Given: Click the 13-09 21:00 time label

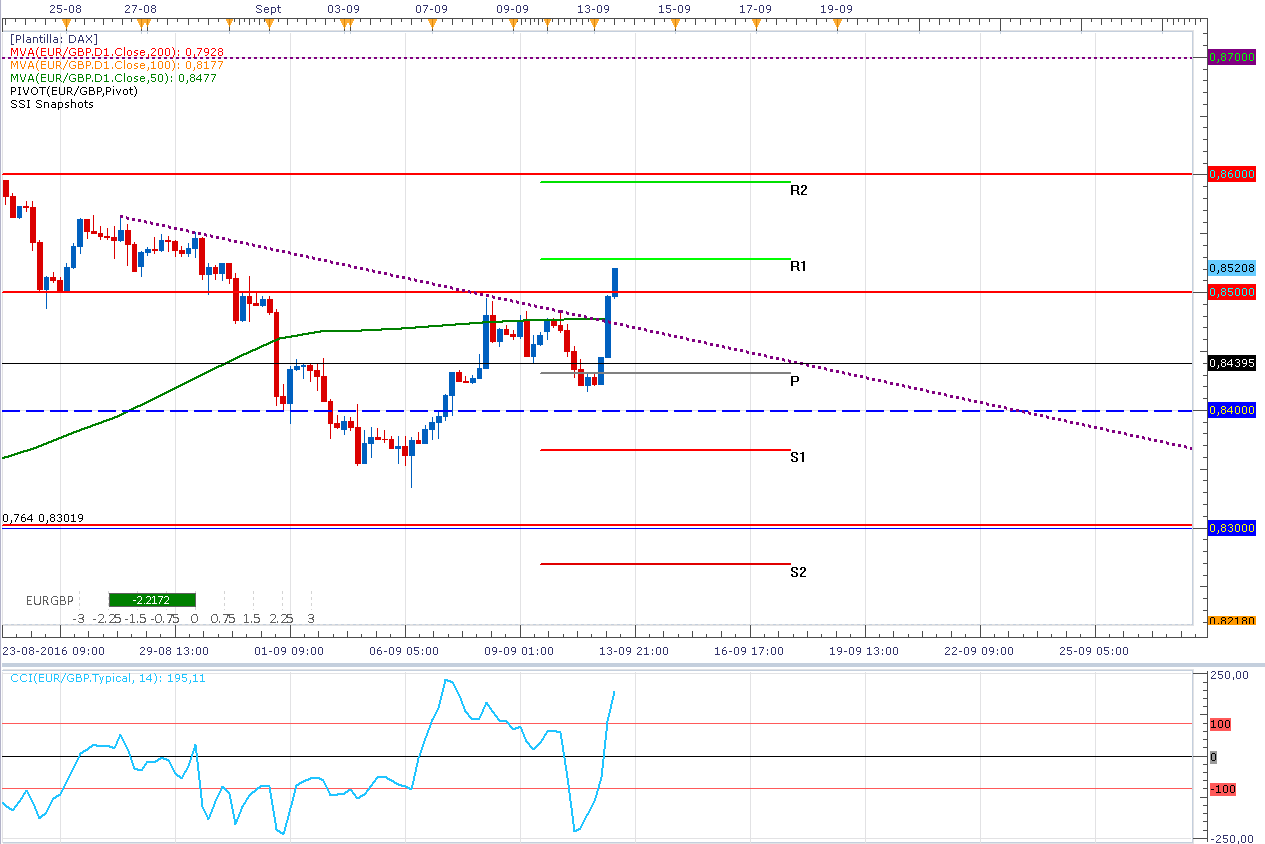Looking at the screenshot, I should tap(634, 650).
